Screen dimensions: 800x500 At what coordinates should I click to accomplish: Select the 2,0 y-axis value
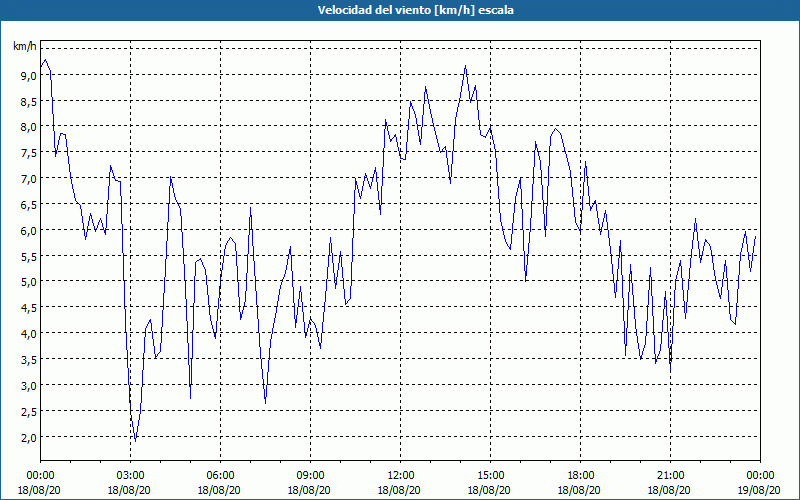point(28,437)
